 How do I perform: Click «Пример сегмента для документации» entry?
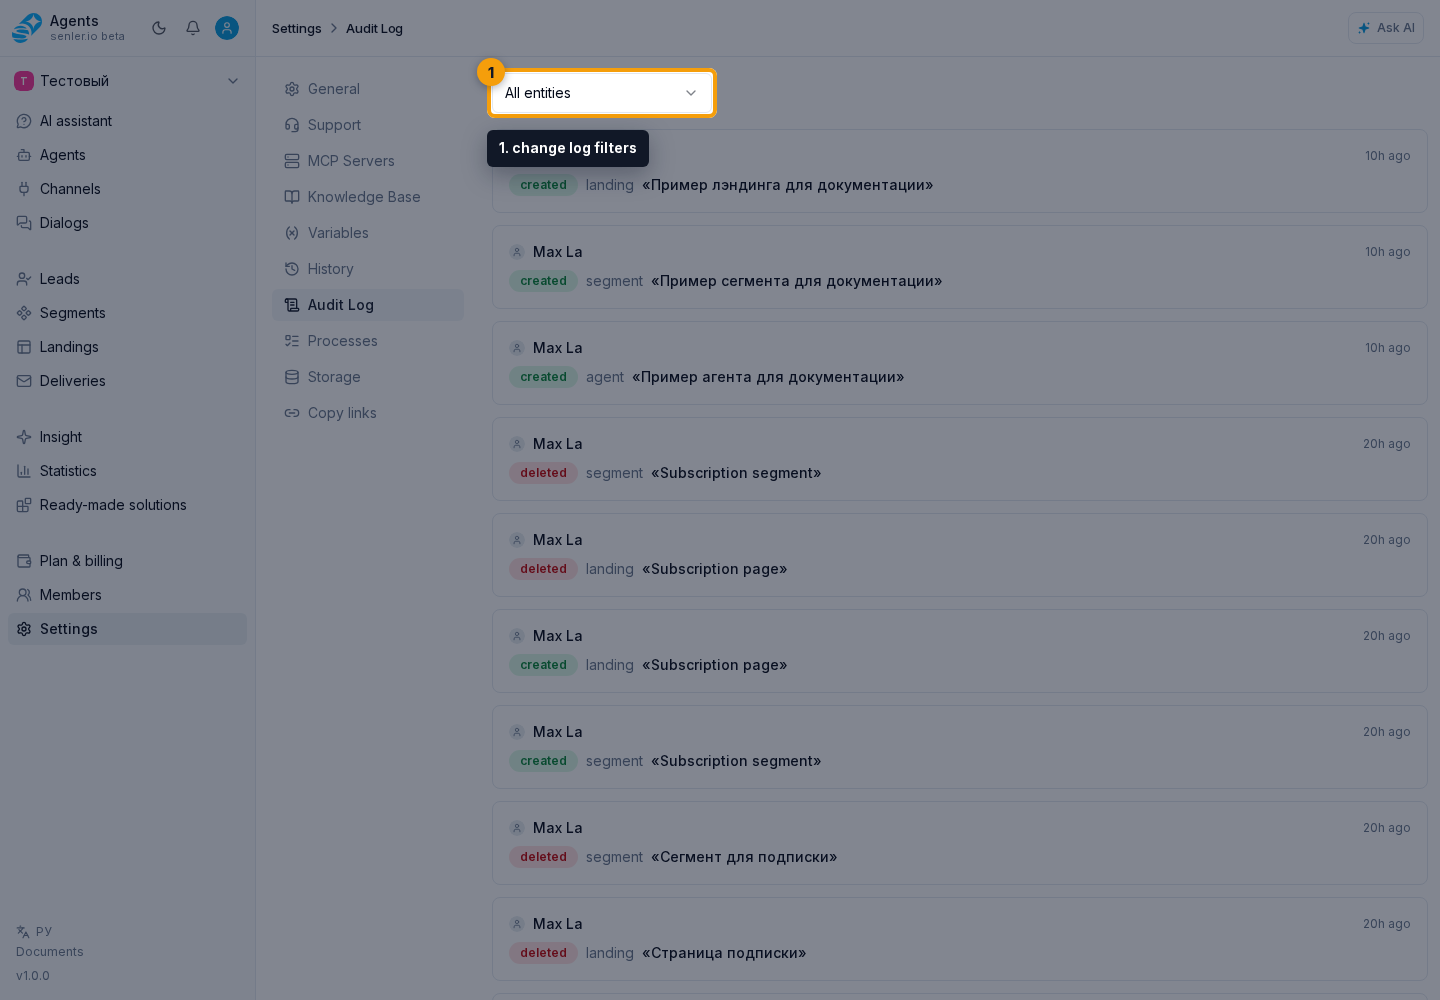click(x=960, y=267)
